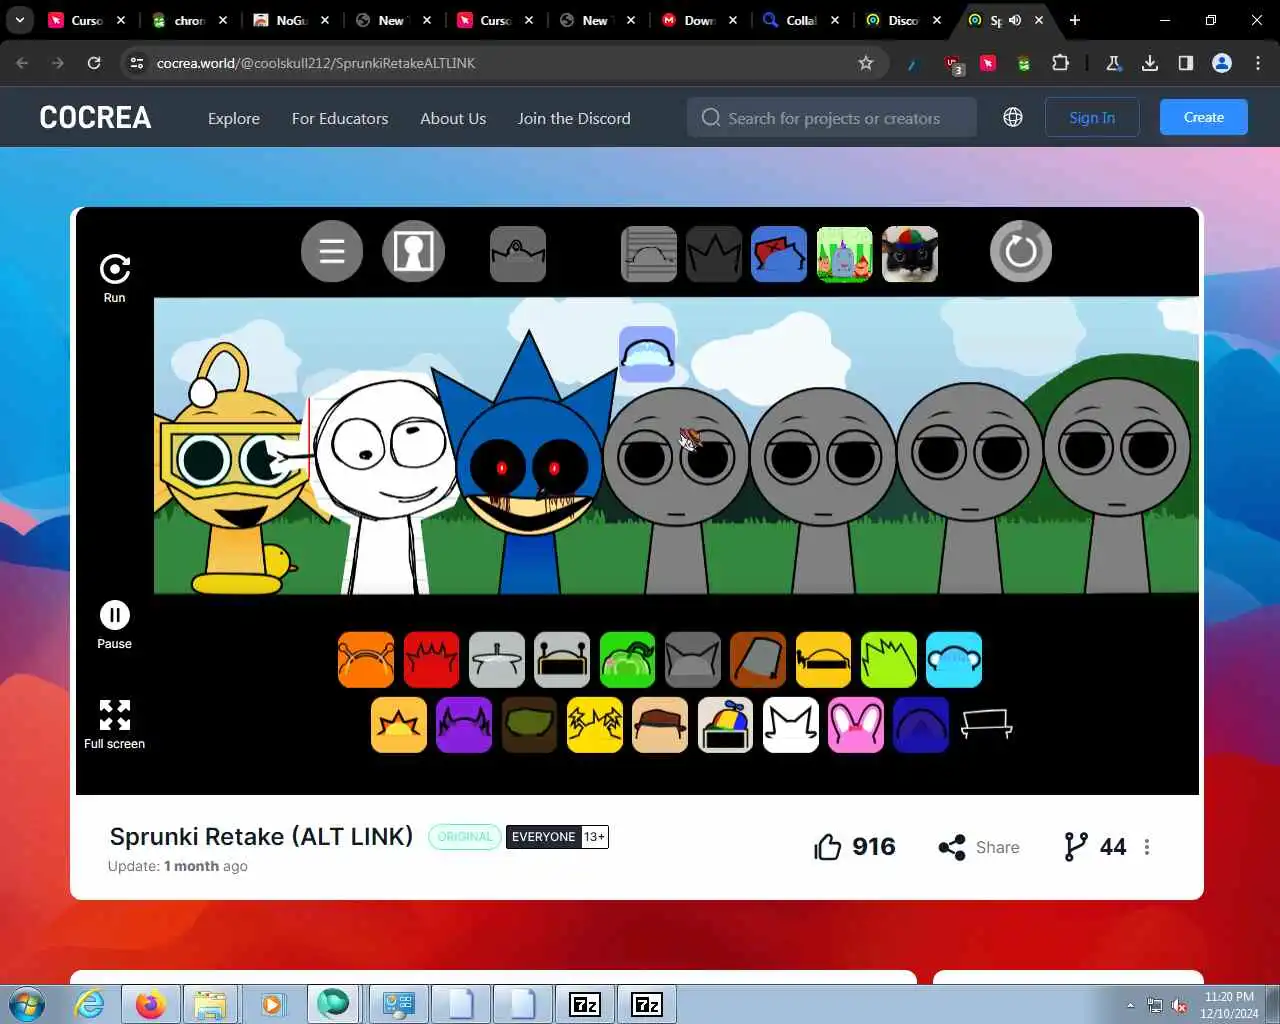The height and width of the screenshot is (1024, 1280).
Task: Pick the purple horned character icon
Action: [464, 725]
